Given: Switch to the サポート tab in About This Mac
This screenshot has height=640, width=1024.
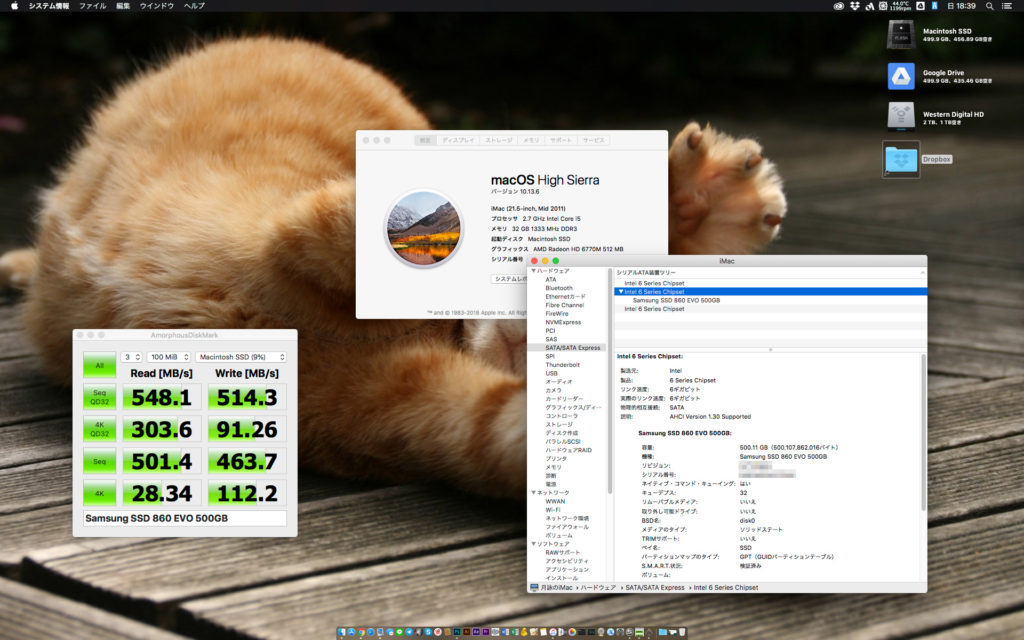Looking at the screenshot, I should coord(560,140).
